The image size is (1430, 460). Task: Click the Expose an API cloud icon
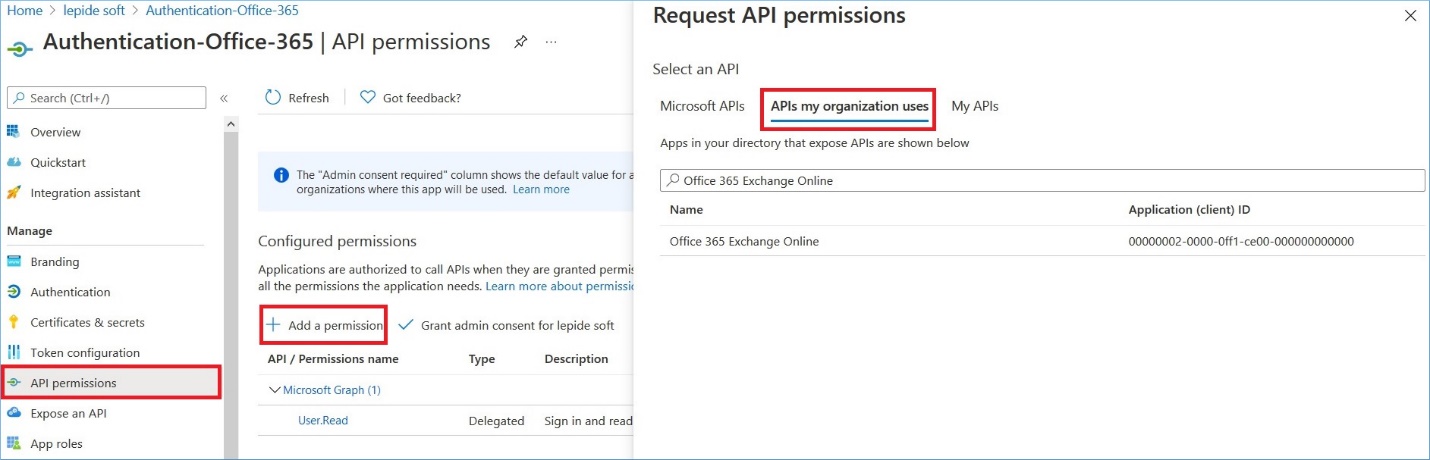pyautogui.click(x=14, y=413)
